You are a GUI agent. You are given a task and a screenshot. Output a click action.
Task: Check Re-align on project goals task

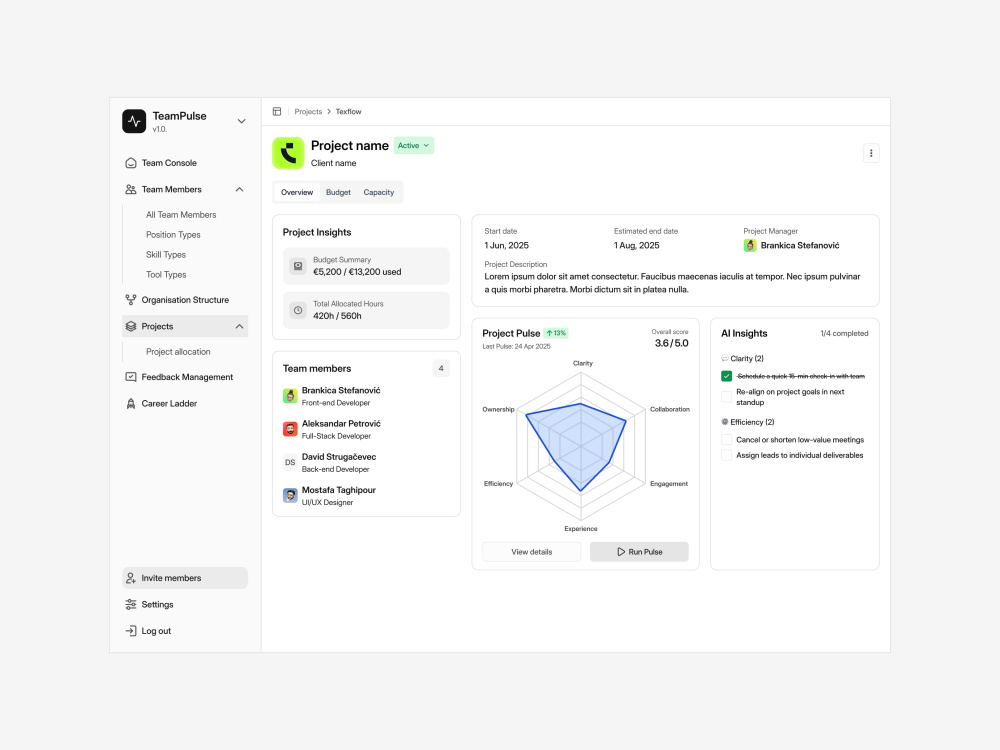(x=726, y=397)
